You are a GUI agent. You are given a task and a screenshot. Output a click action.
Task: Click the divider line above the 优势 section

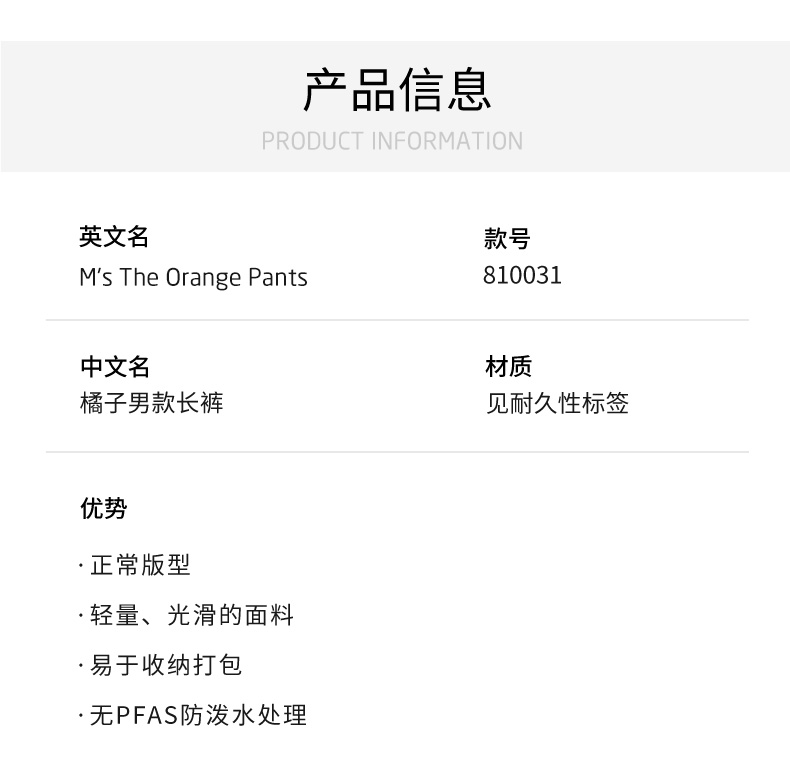[x=397, y=452]
